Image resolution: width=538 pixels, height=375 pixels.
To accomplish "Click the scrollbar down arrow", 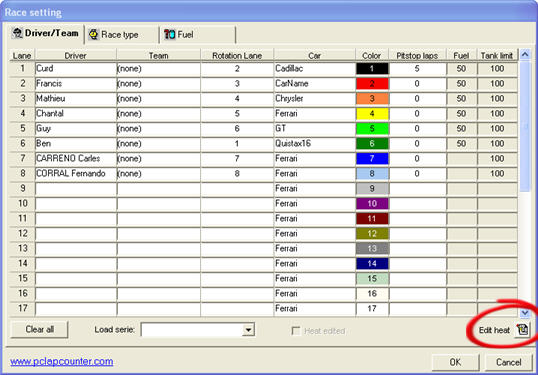I will 525,313.
